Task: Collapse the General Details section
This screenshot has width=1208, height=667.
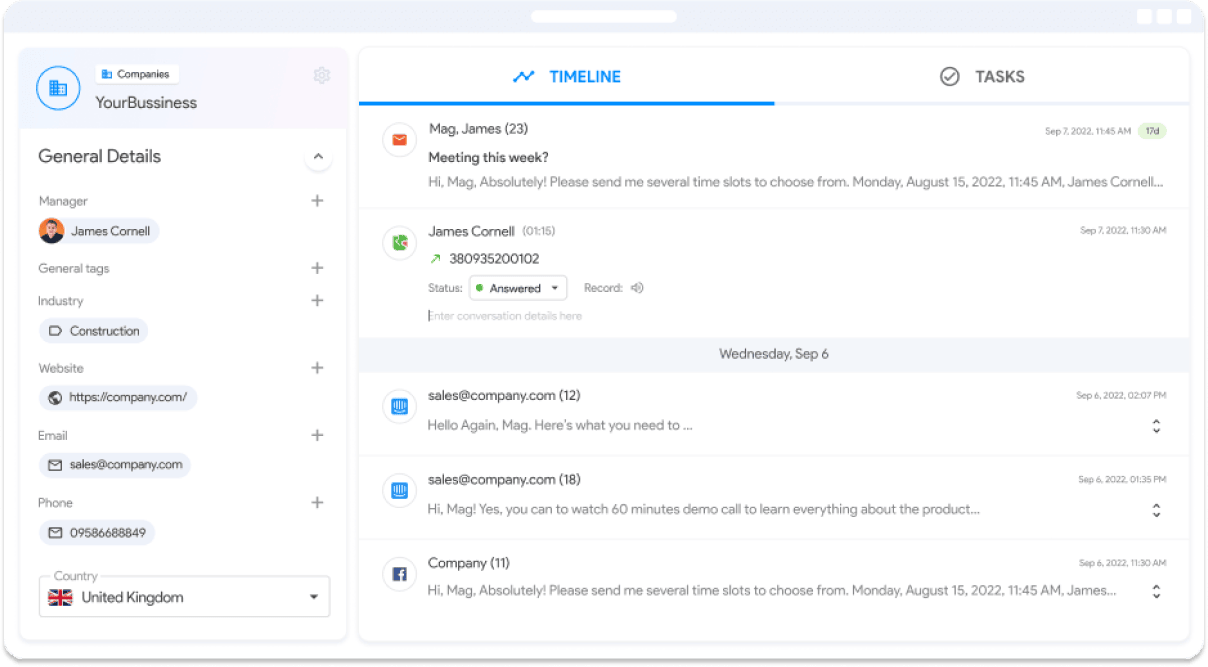Action: (318, 157)
